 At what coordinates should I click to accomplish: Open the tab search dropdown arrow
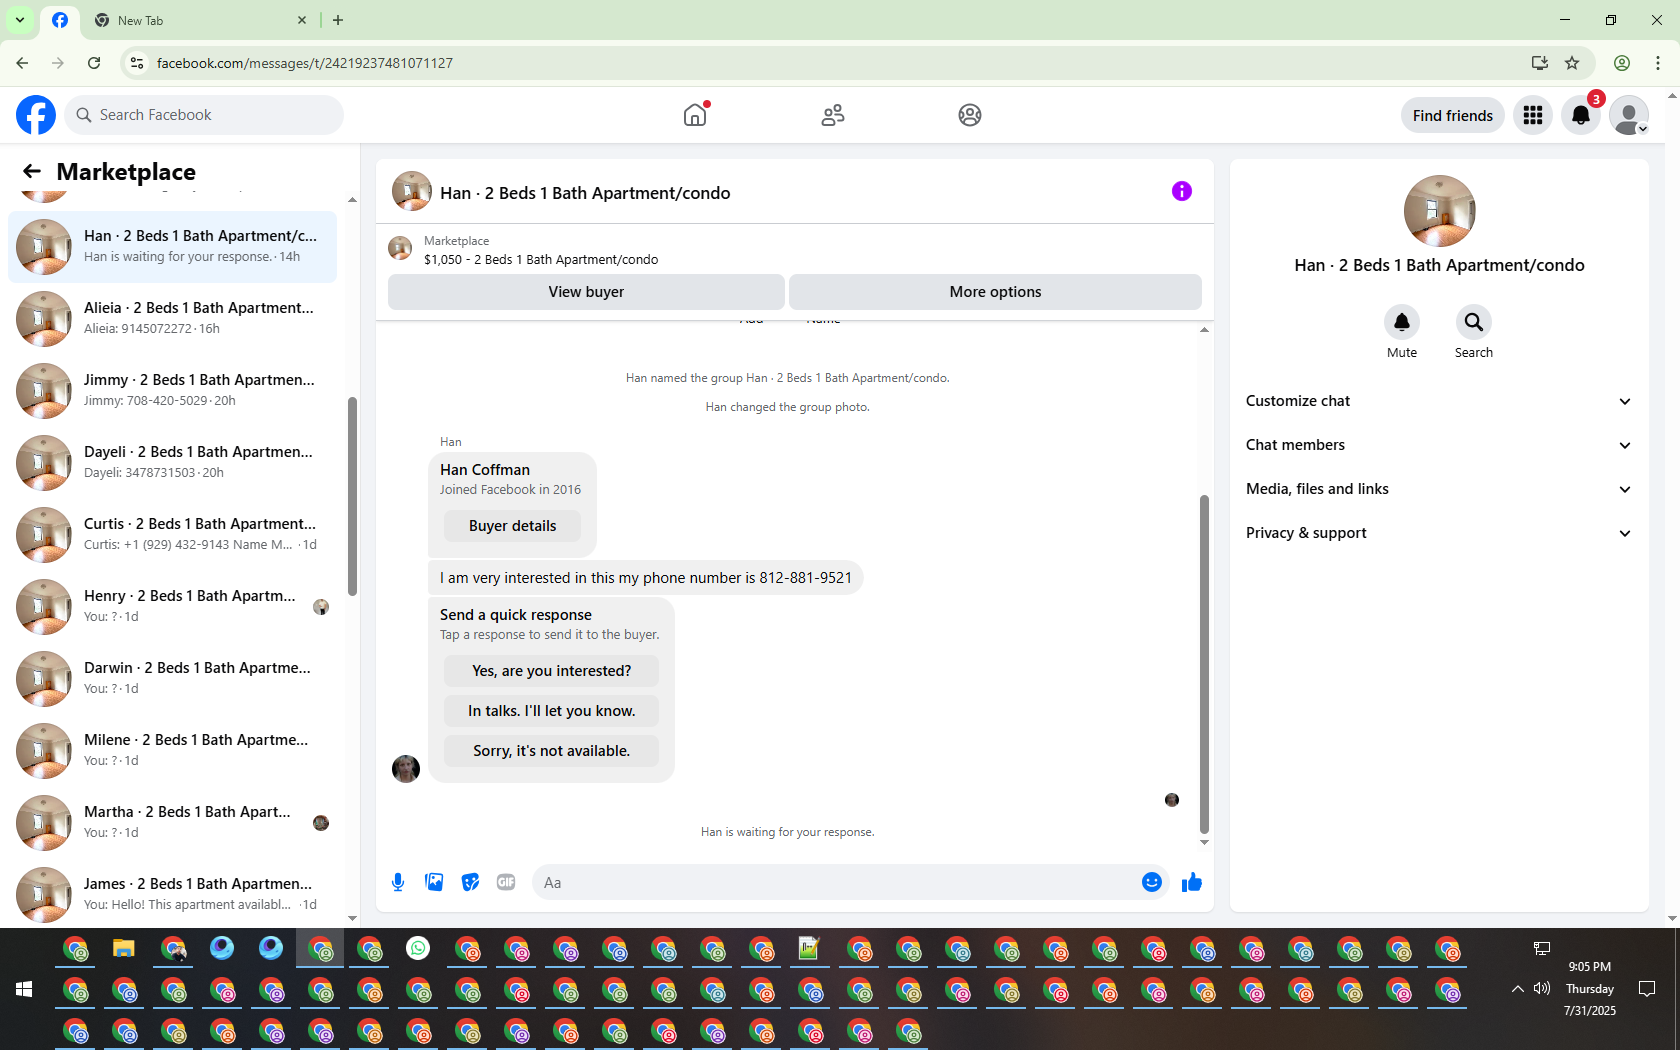tap(19, 20)
